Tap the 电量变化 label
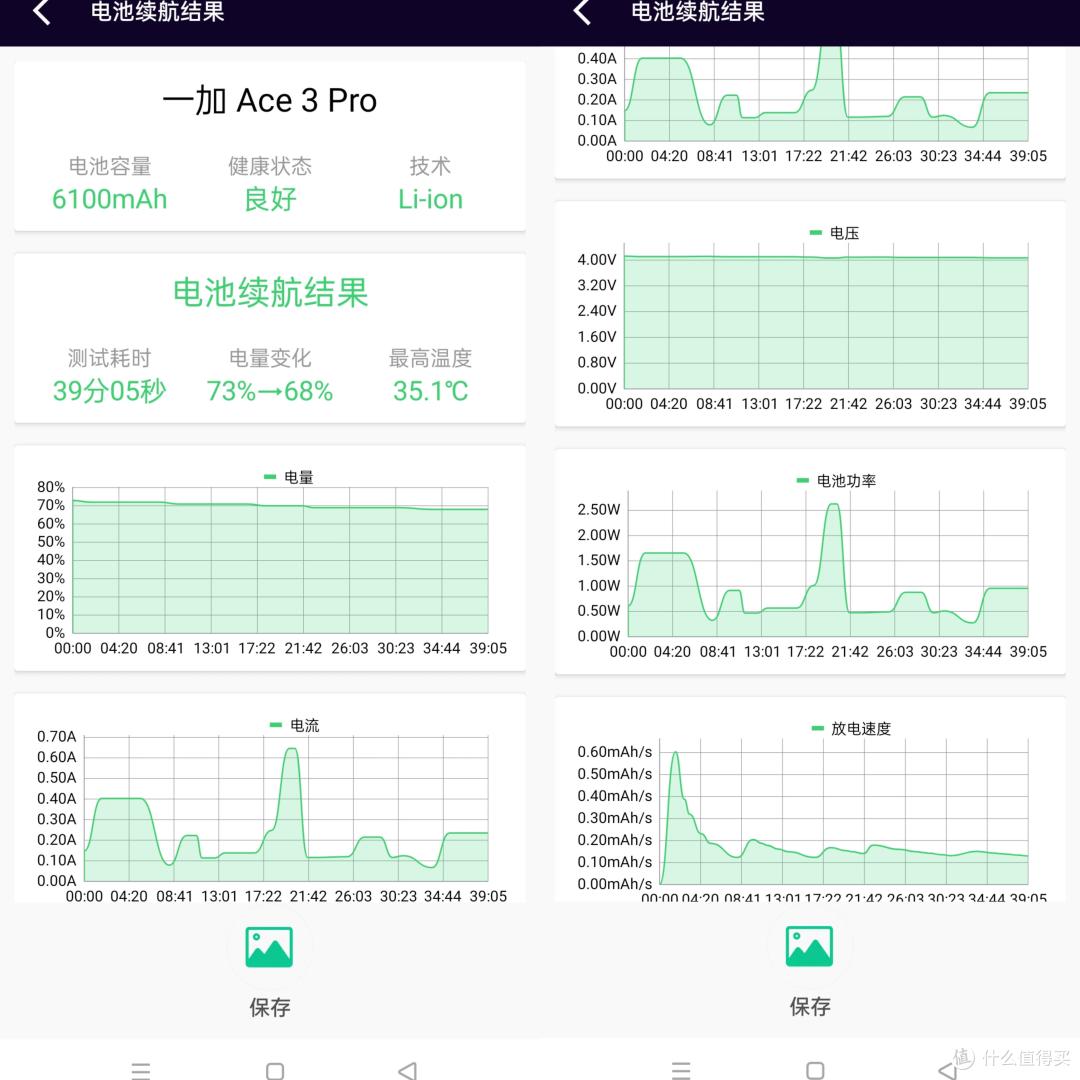This screenshot has width=1080, height=1080. pos(270,358)
